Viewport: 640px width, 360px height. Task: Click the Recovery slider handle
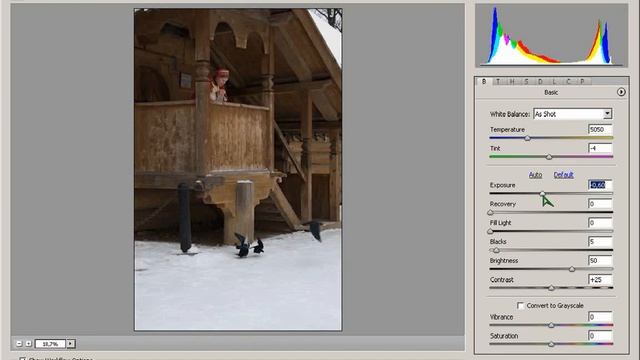[x=491, y=213]
